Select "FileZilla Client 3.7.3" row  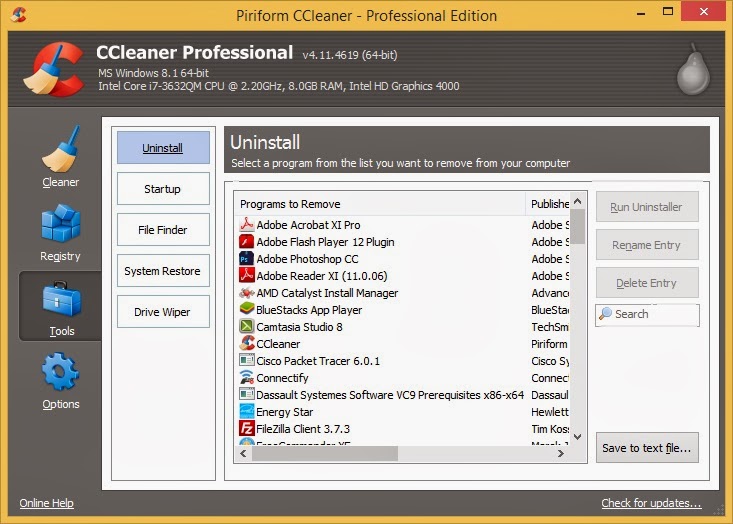click(x=402, y=429)
